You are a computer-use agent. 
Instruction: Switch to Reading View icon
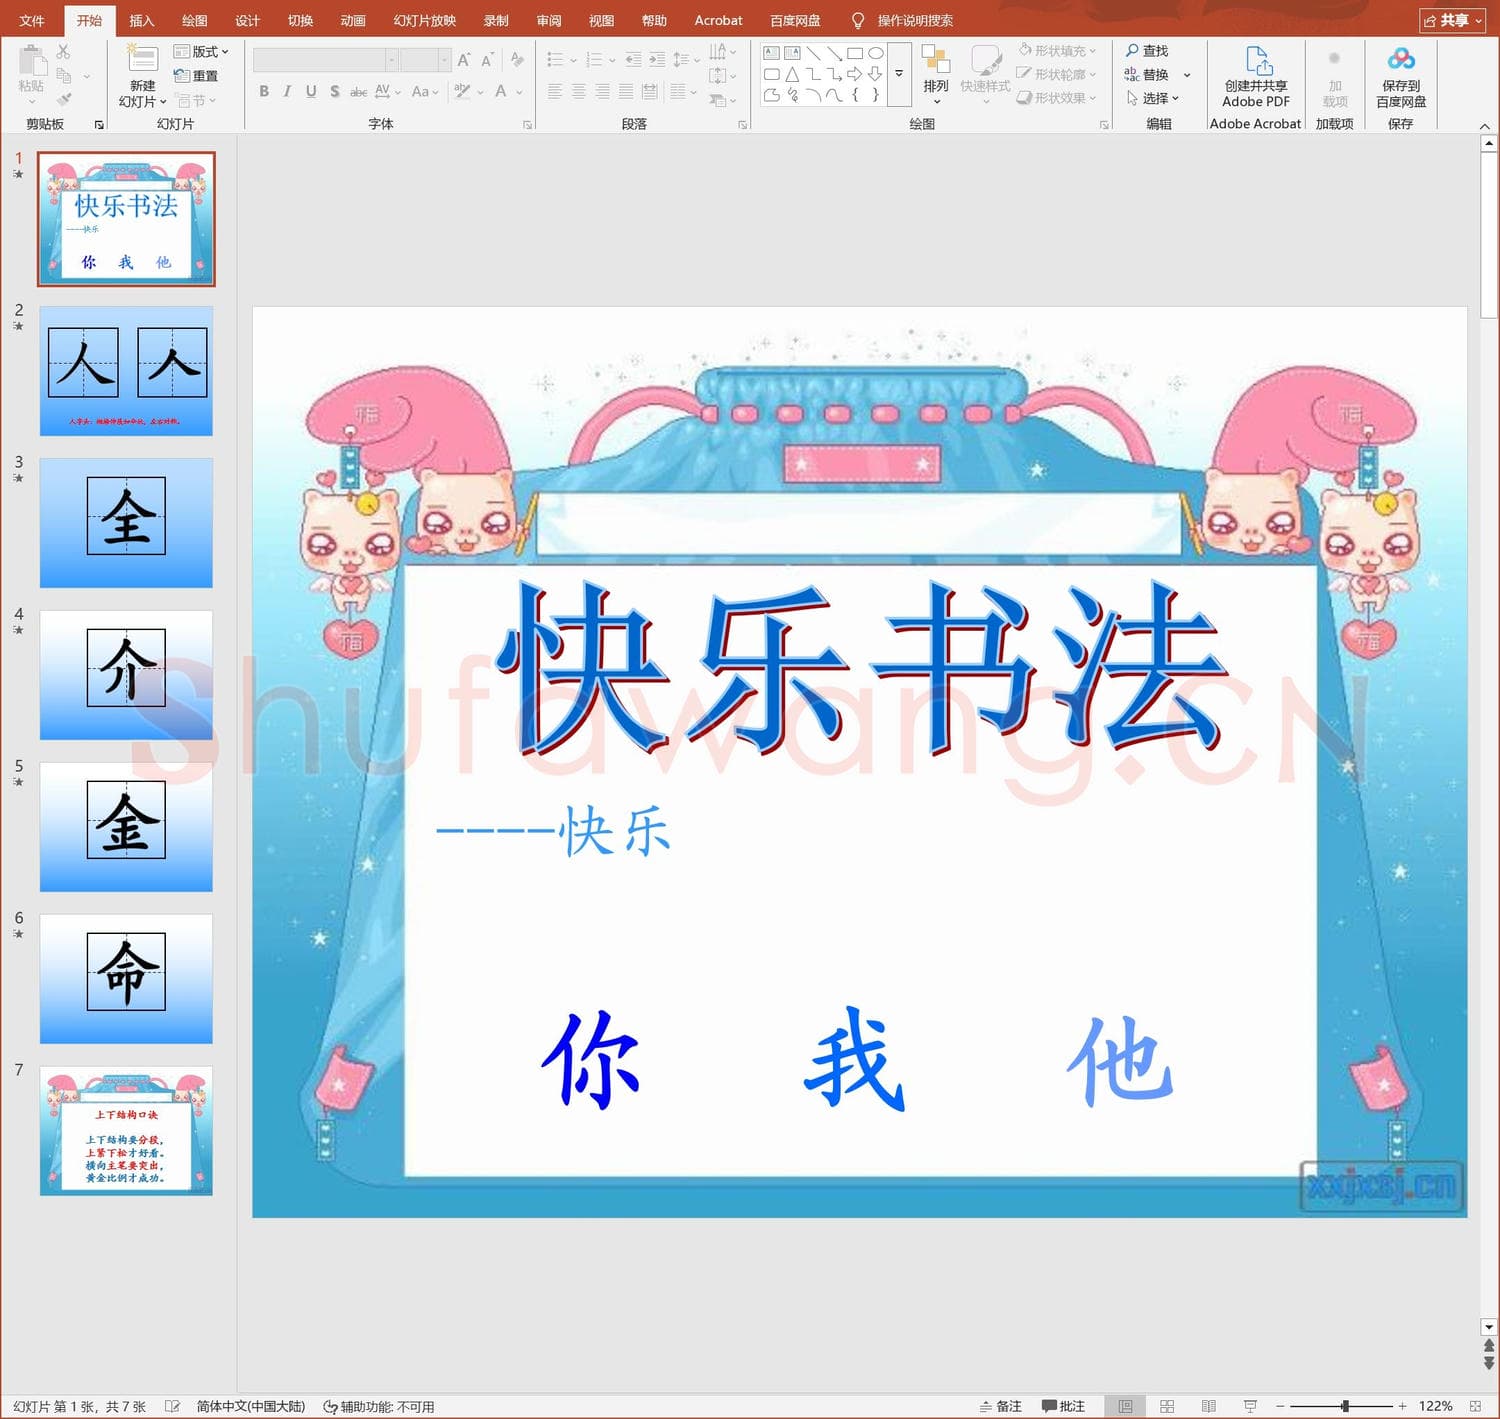(x=1209, y=1406)
